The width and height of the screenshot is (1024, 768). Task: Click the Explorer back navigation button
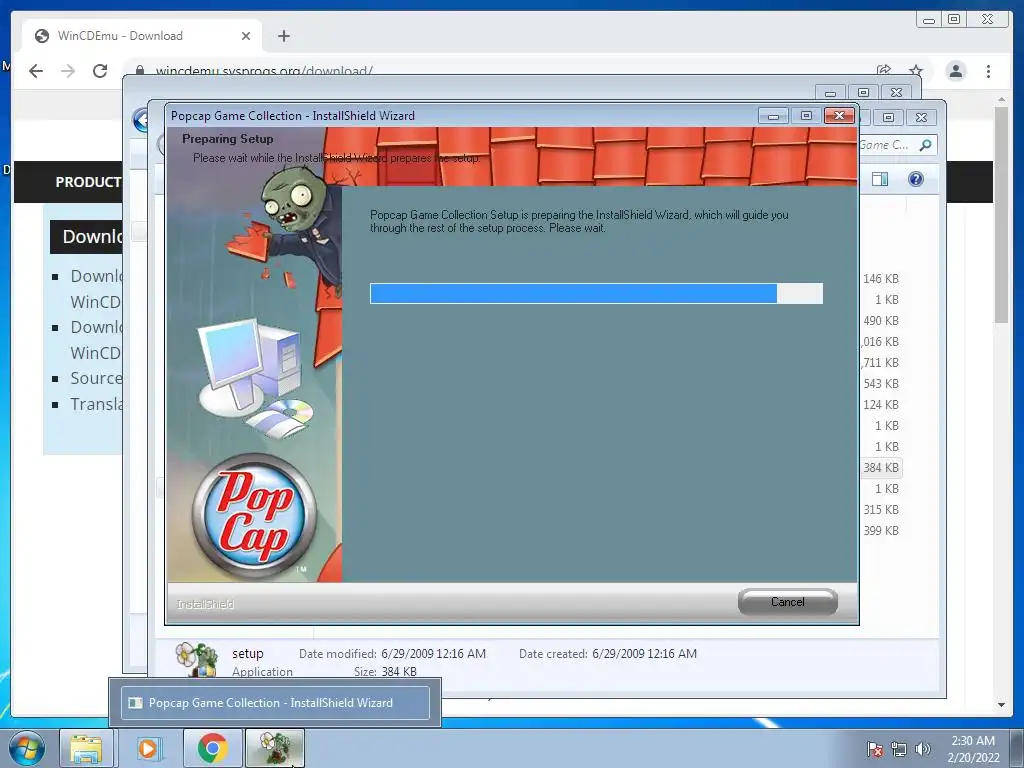coord(141,120)
